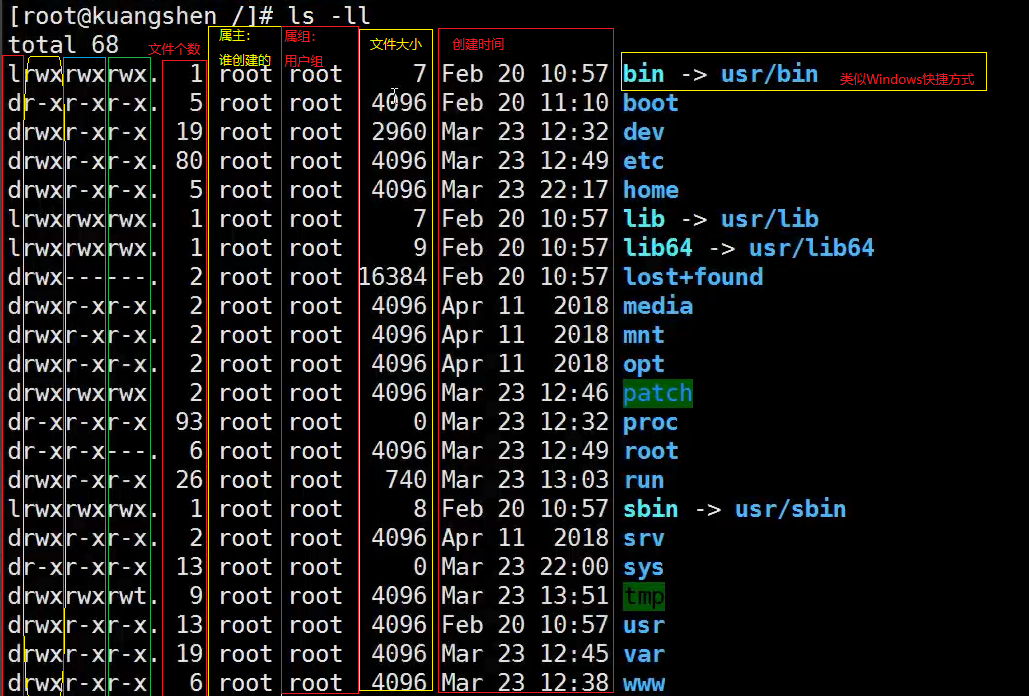Click the time "12:38" in www row
Screen dimensions: 1029x696
pyautogui.click(x=574, y=683)
